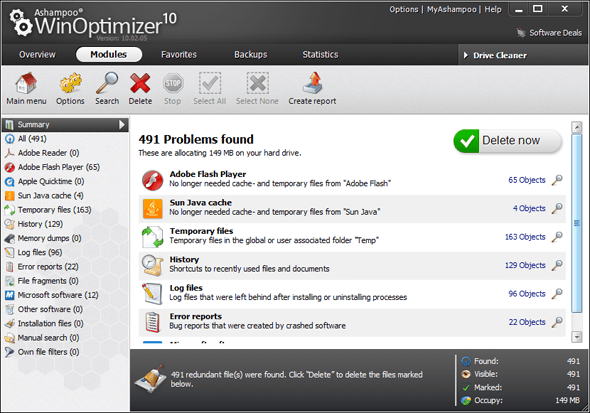590x413 pixels.
Task: Click the Select None icon
Action: pyautogui.click(x=257, y=83)
